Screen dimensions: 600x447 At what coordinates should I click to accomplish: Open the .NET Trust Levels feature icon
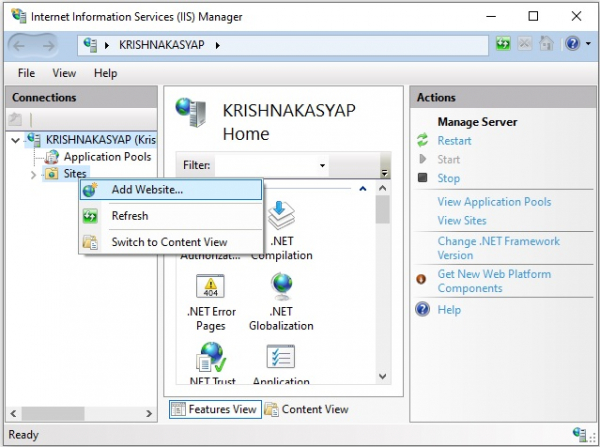click(x=211, y=357)
